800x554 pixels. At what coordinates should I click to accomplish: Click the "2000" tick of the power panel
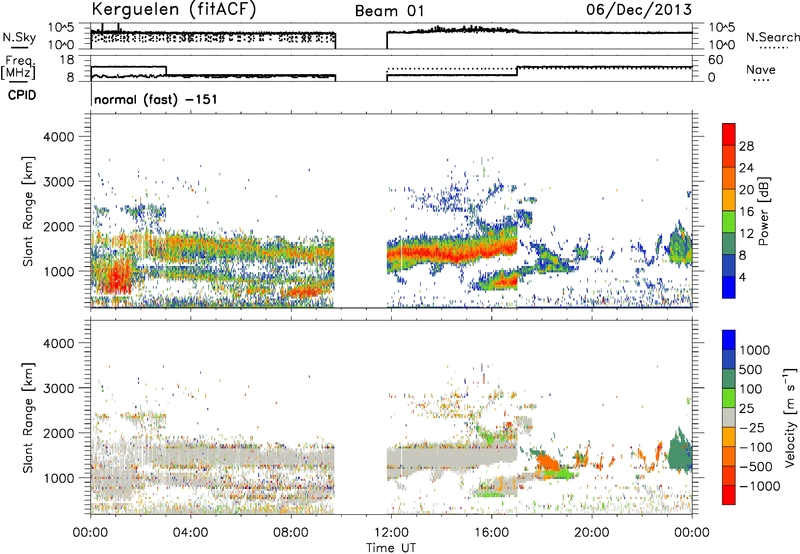tap(58, 226)
